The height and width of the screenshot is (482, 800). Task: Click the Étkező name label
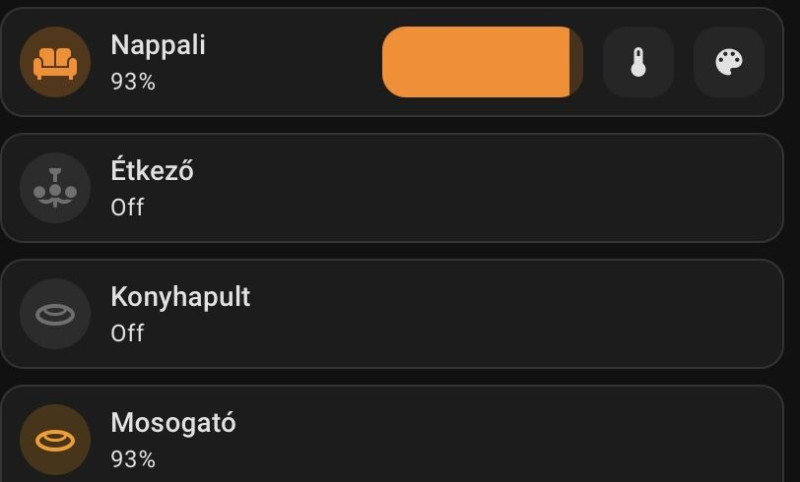151,171
